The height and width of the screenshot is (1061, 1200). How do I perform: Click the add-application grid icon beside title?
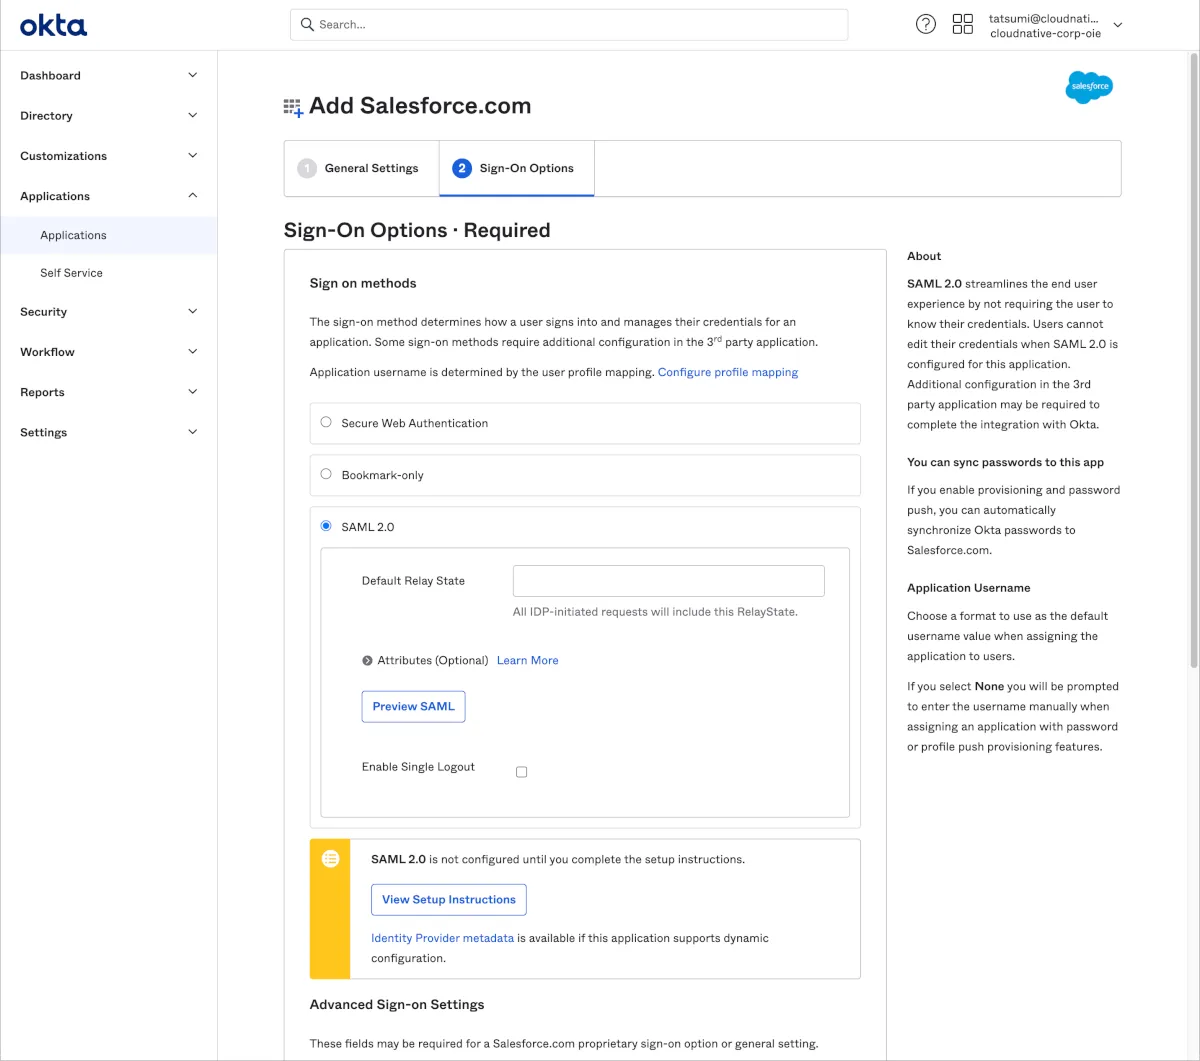[x=293, y=107]
